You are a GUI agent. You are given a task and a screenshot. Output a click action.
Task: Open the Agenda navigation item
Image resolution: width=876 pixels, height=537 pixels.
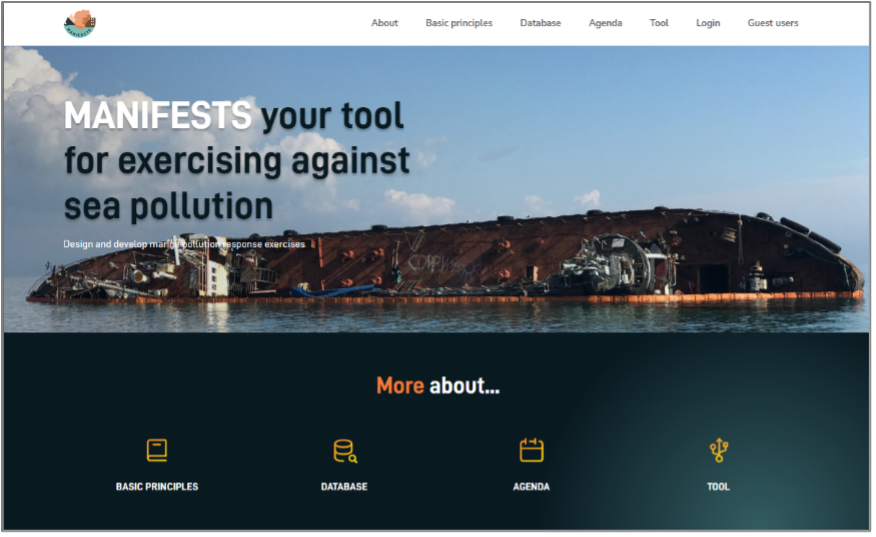tap(605, 23)
